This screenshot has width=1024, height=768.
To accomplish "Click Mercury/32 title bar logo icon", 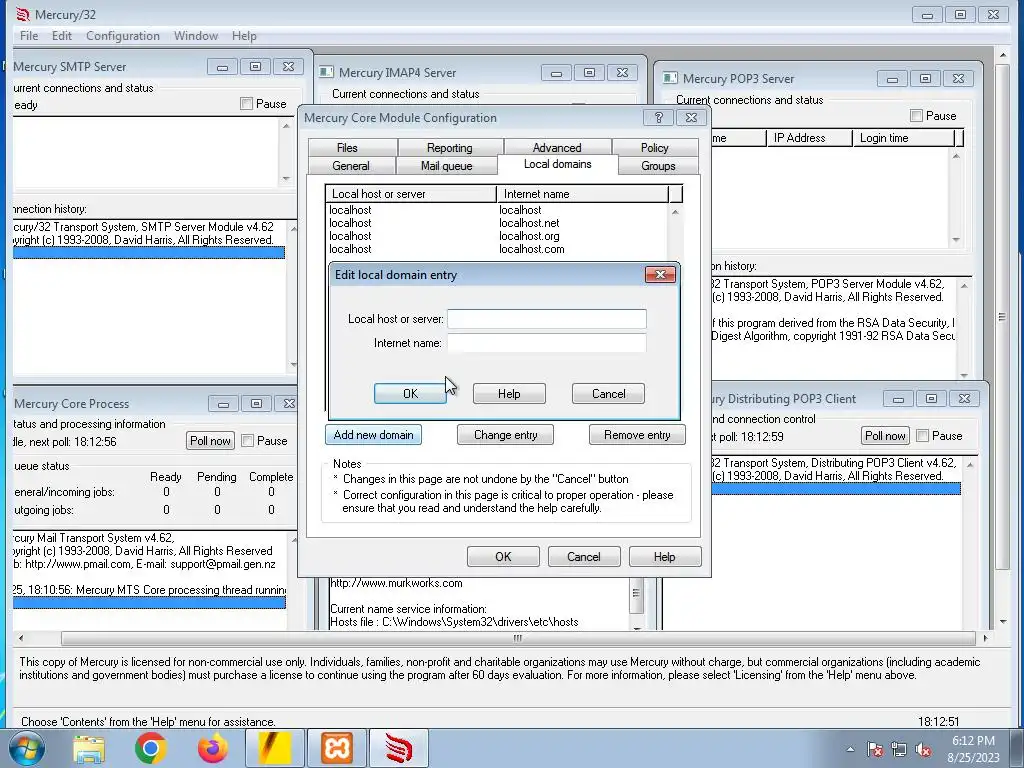I will [x=22, y=14].
